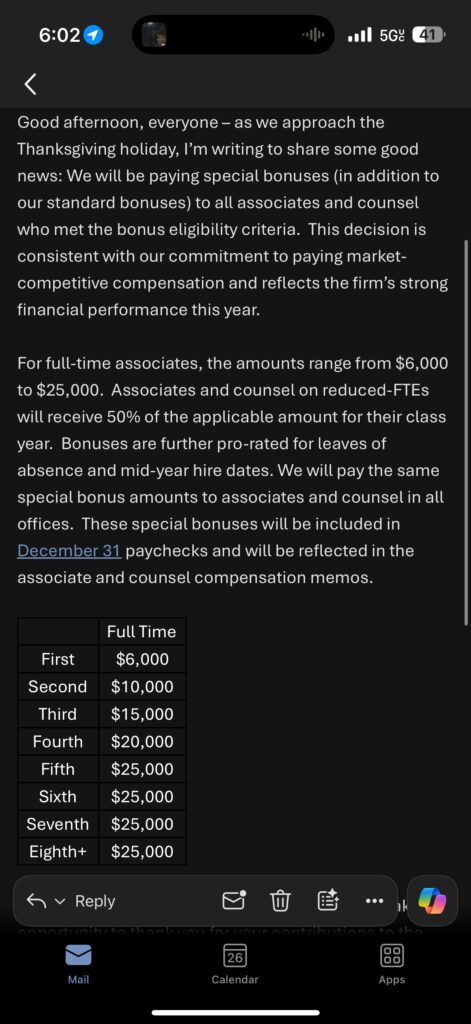Tap the Full Time table header
Screen dimensions: 471x1024
click(x=142, y=632)
